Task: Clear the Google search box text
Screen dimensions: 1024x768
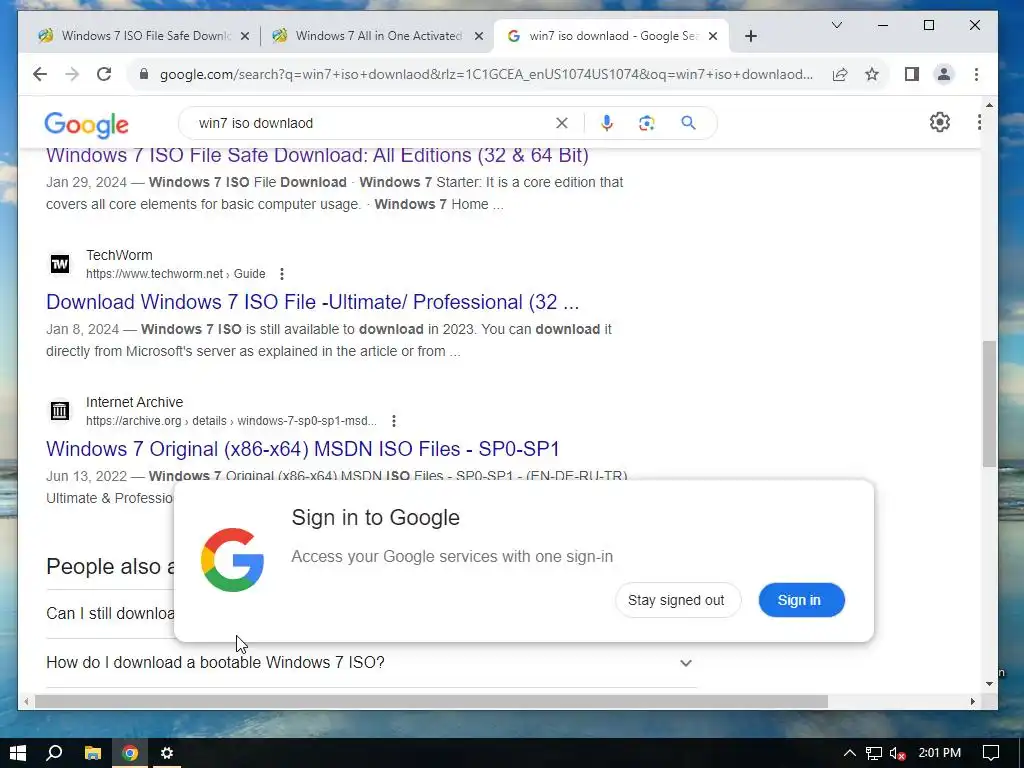Action: pos(562,123)
